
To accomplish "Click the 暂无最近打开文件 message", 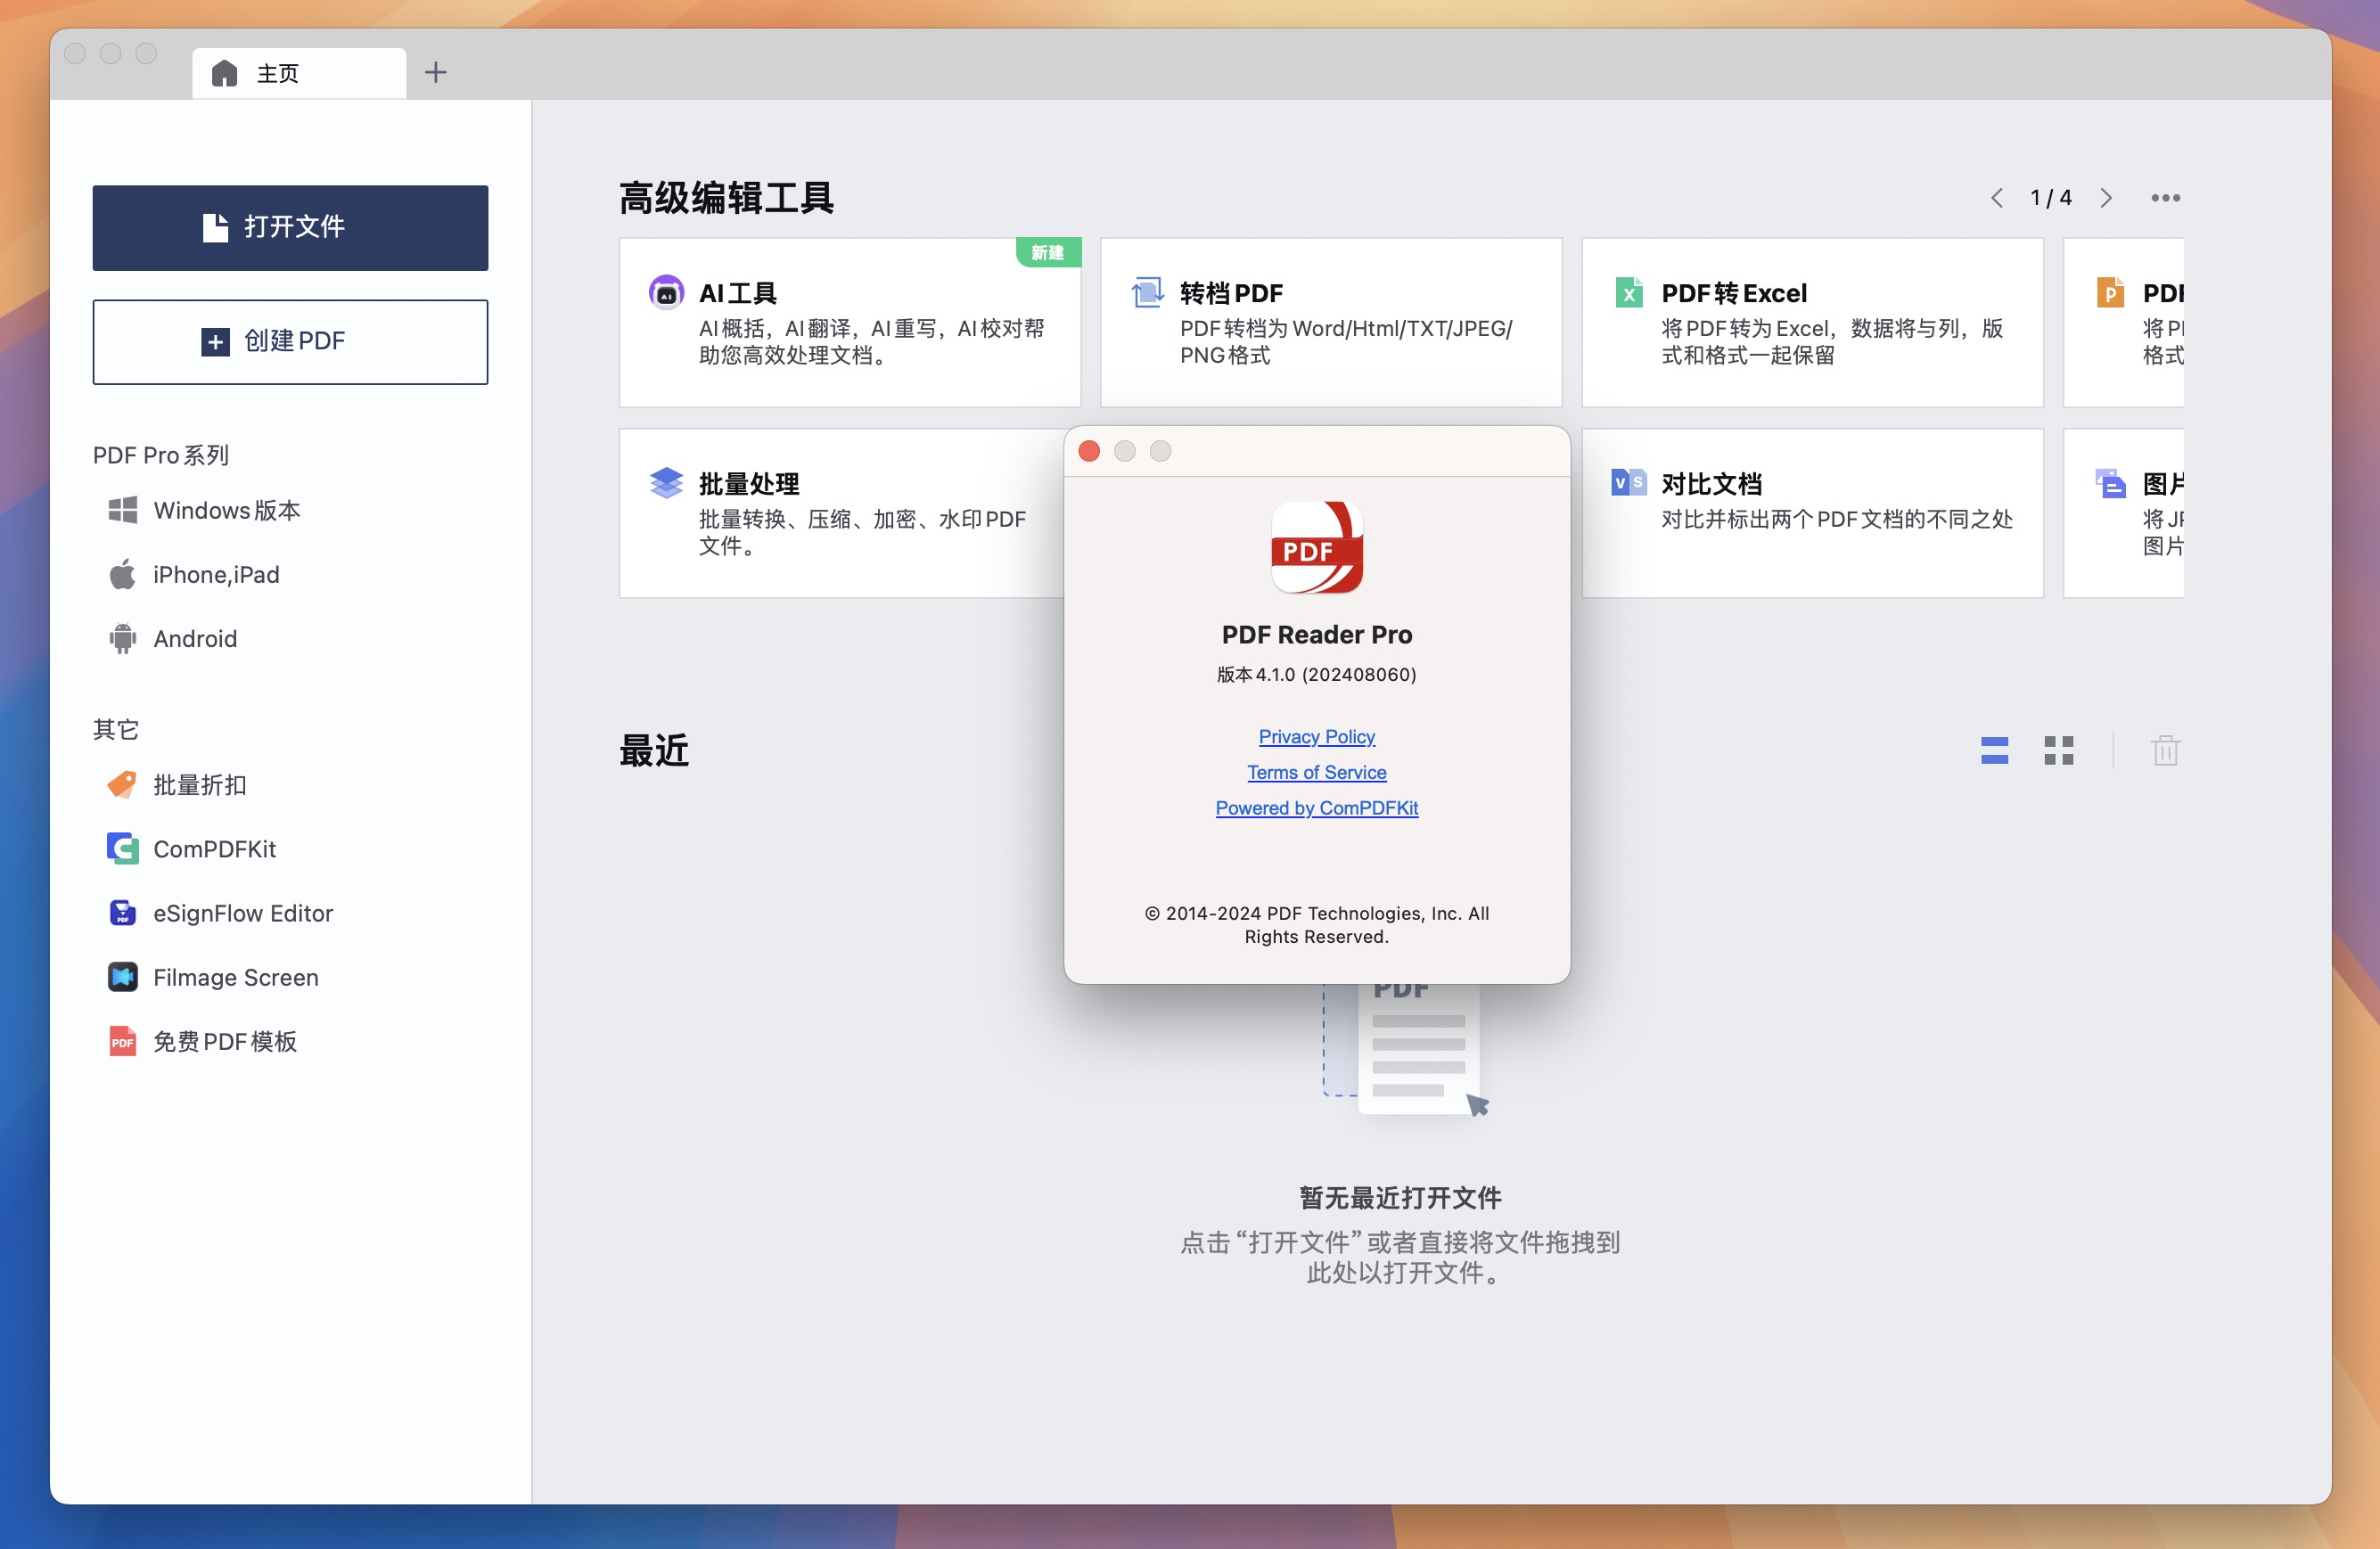I will (x=1400, y=1197).
